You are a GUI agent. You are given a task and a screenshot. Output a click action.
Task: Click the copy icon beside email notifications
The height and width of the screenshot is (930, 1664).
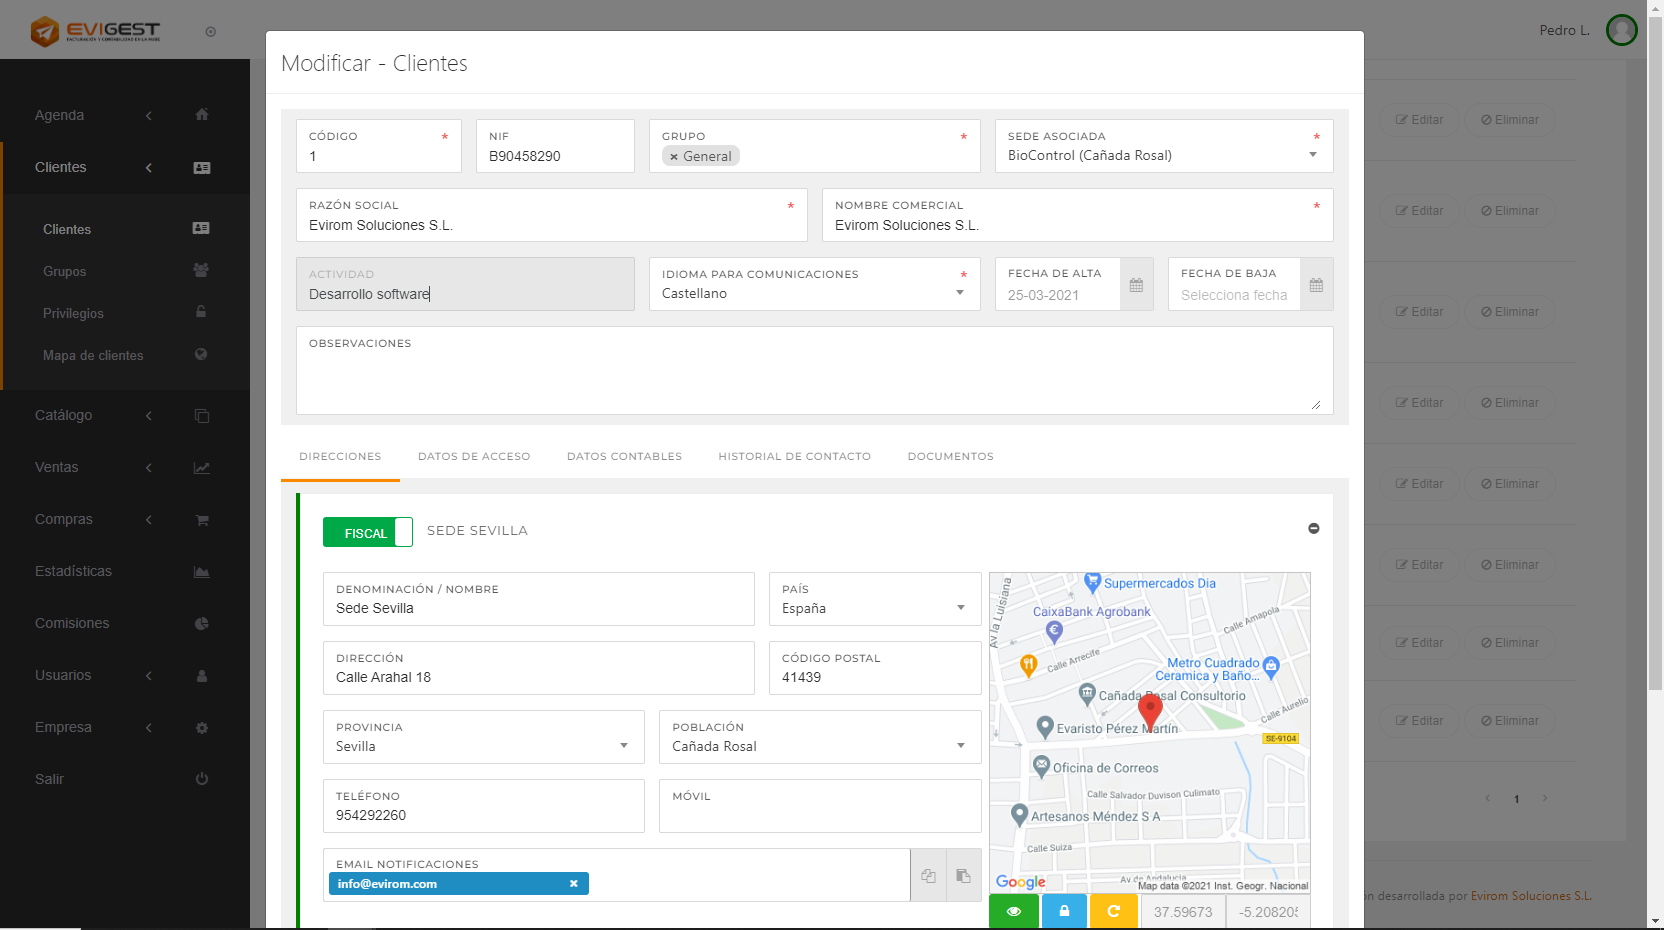click(x=928, y=875)
